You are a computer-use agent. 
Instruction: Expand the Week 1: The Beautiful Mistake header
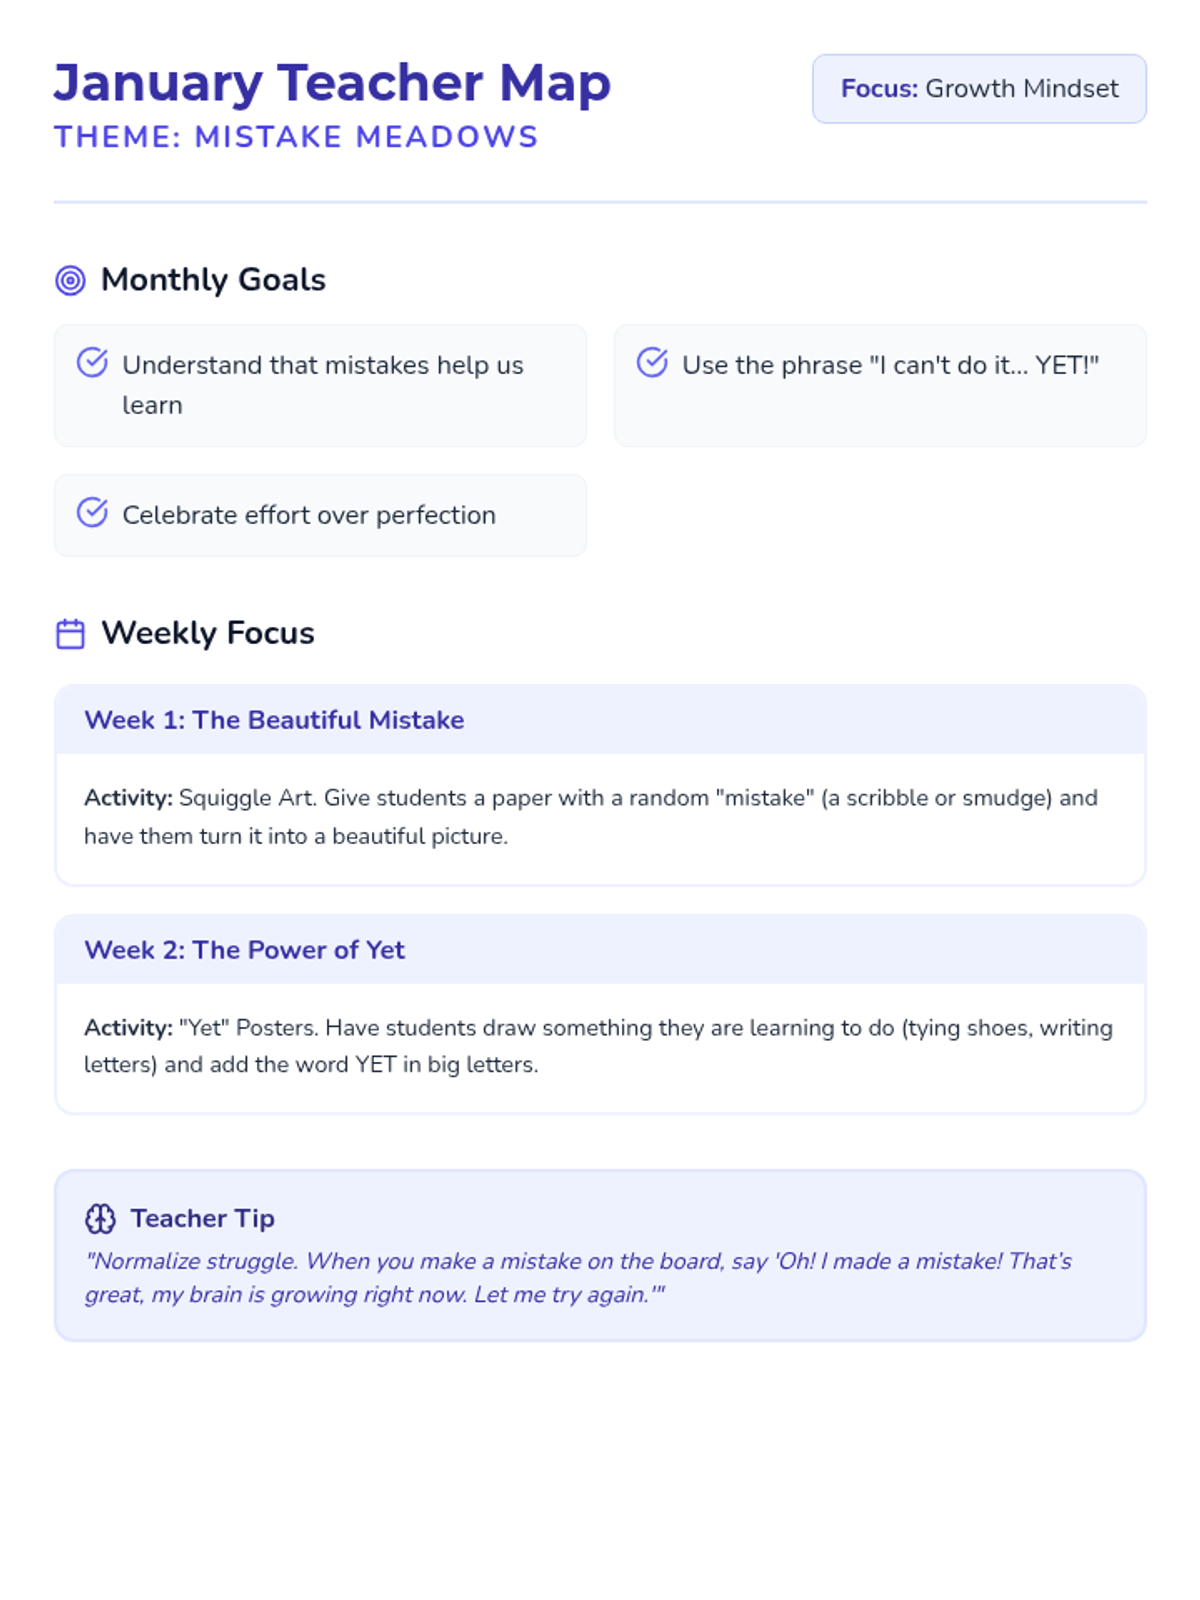coord(600,720)
